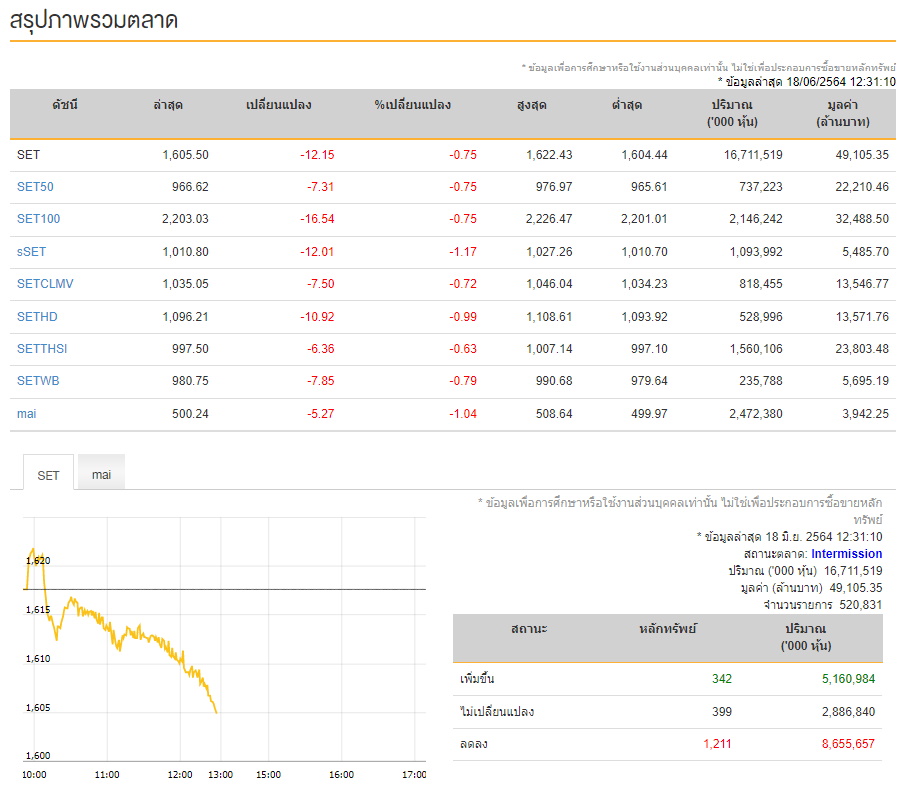Click the ต่ำสุด column header
The image size is (913, 808).
pos(627,105)
